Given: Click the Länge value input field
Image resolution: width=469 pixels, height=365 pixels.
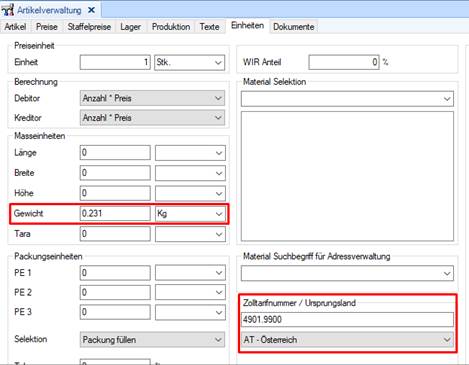Looking at the screenshot, I should (115, 153).
